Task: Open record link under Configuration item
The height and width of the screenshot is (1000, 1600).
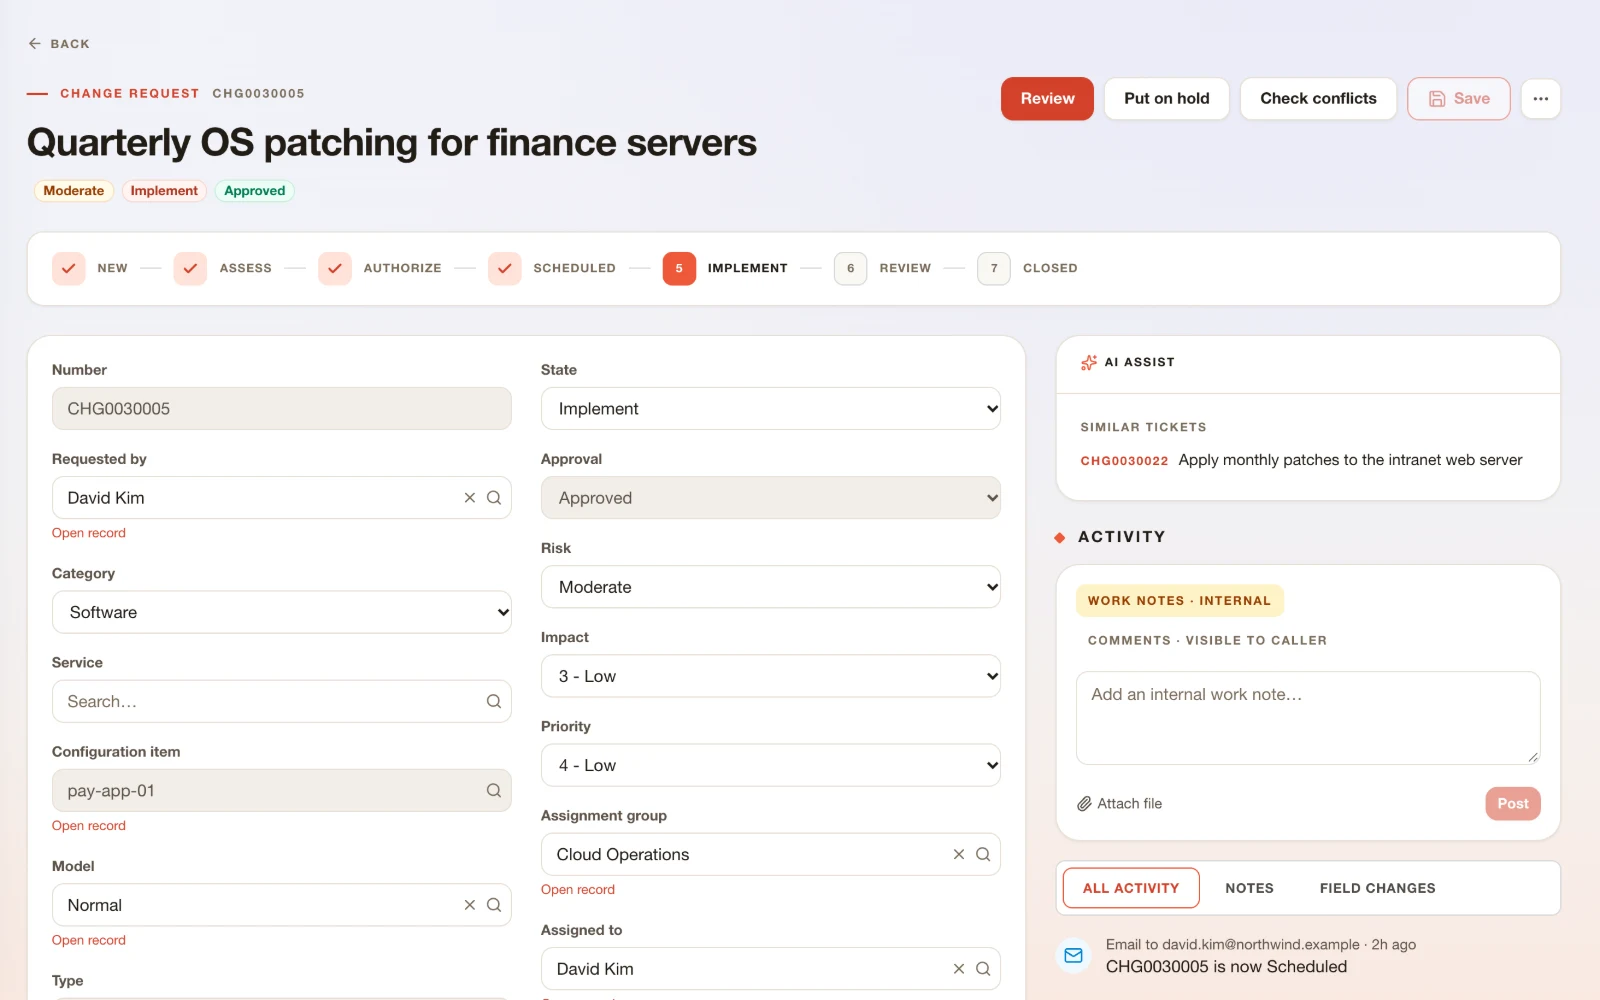Action: pos(89,826)
